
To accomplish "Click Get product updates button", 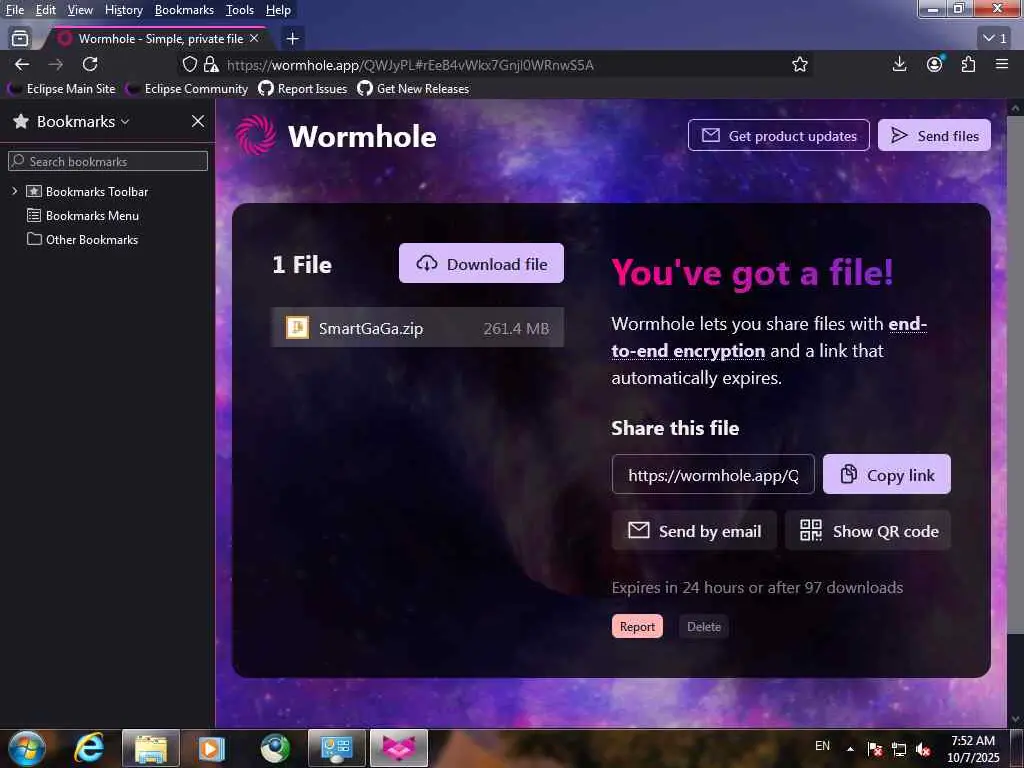I will 778,135.
